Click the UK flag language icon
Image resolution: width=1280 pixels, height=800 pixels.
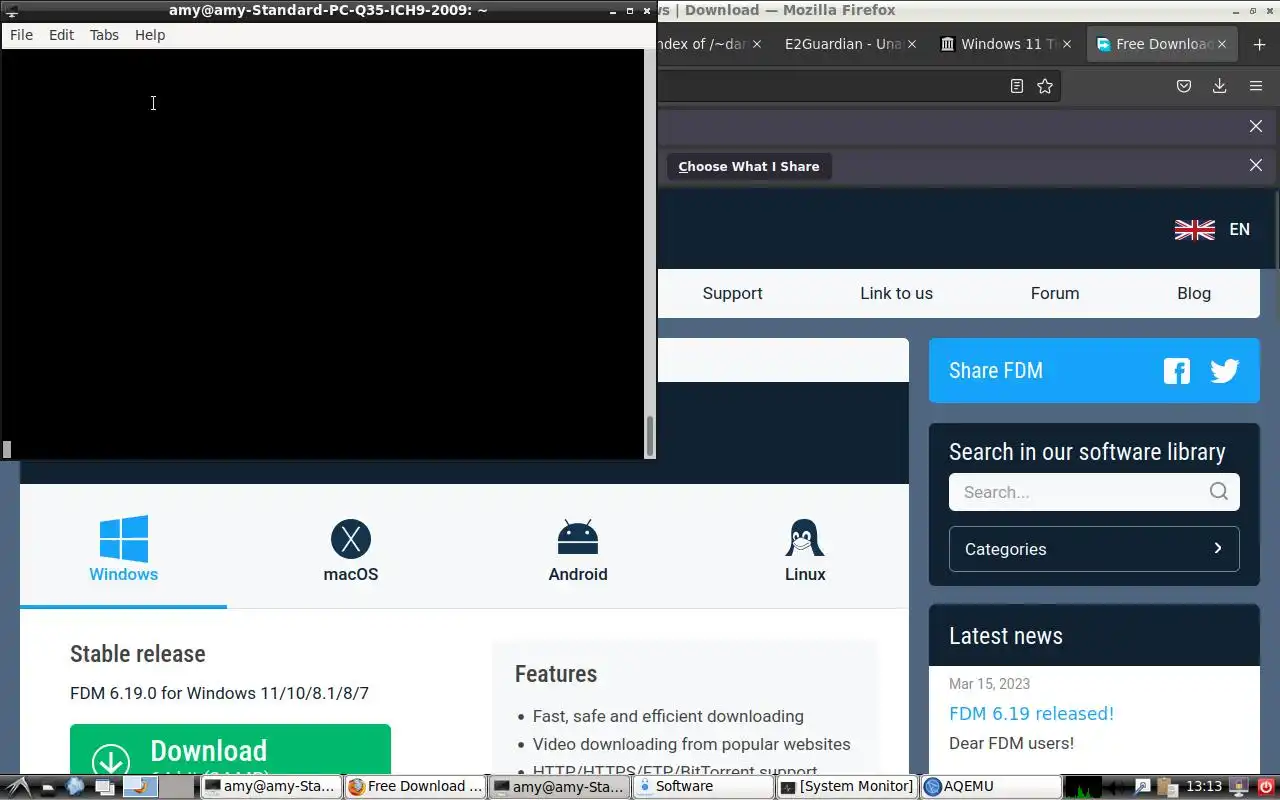coord(1194,229)
